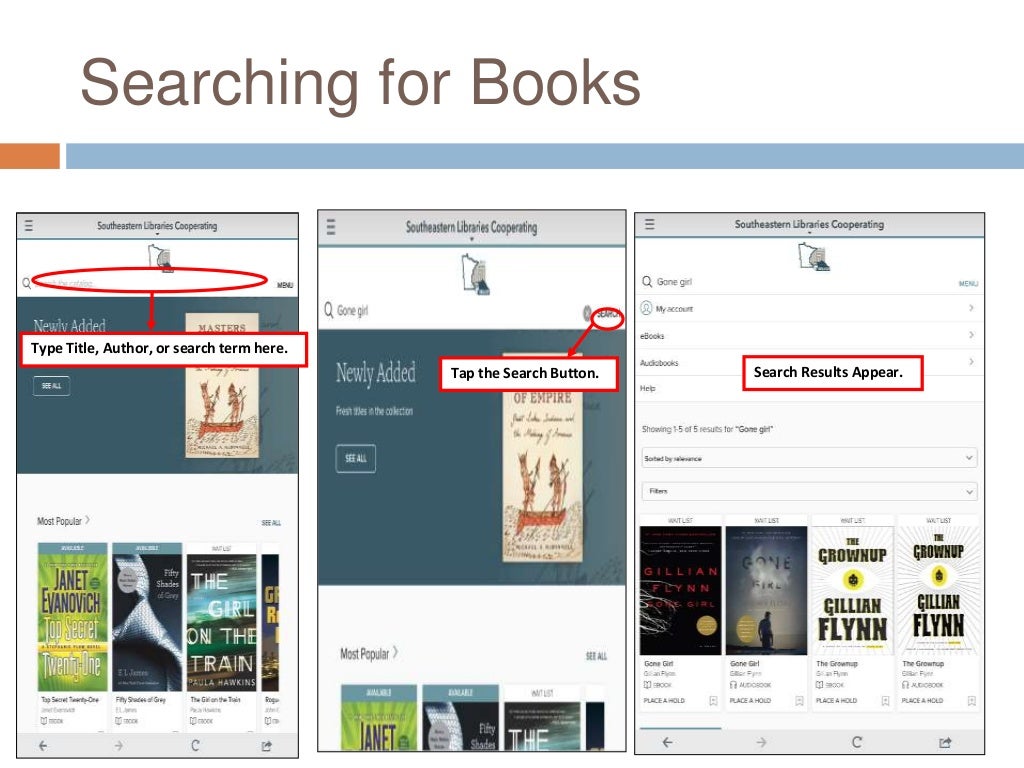Tap the Gone girl search field in results screen

click(803, 282)
